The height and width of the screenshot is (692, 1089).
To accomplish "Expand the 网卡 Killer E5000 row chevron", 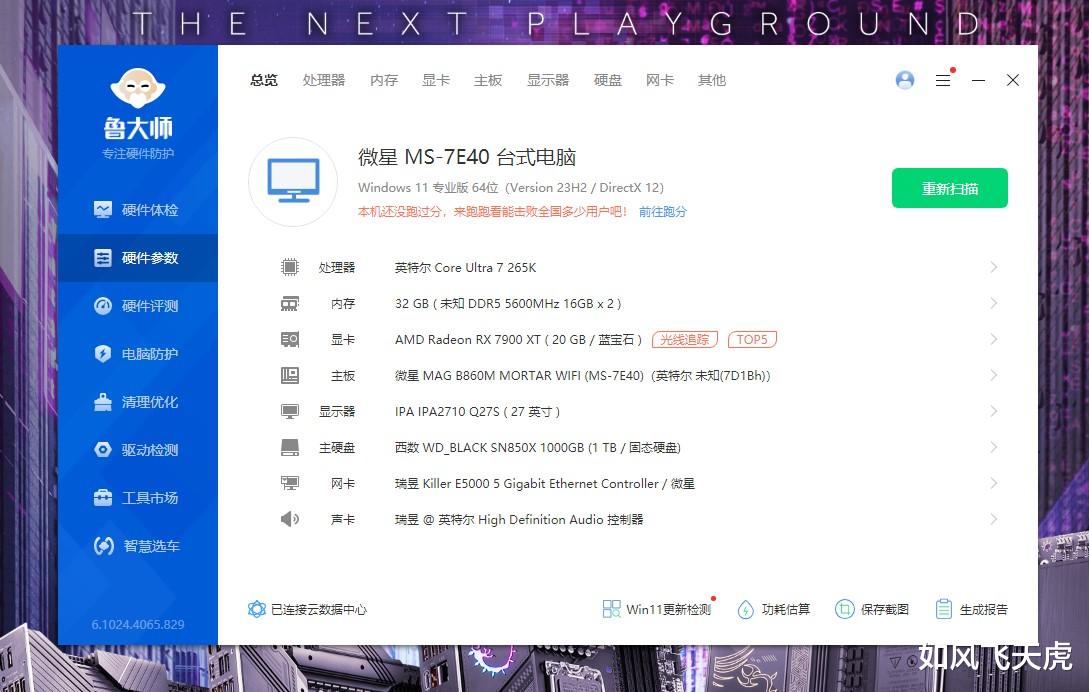I will 993,484.
